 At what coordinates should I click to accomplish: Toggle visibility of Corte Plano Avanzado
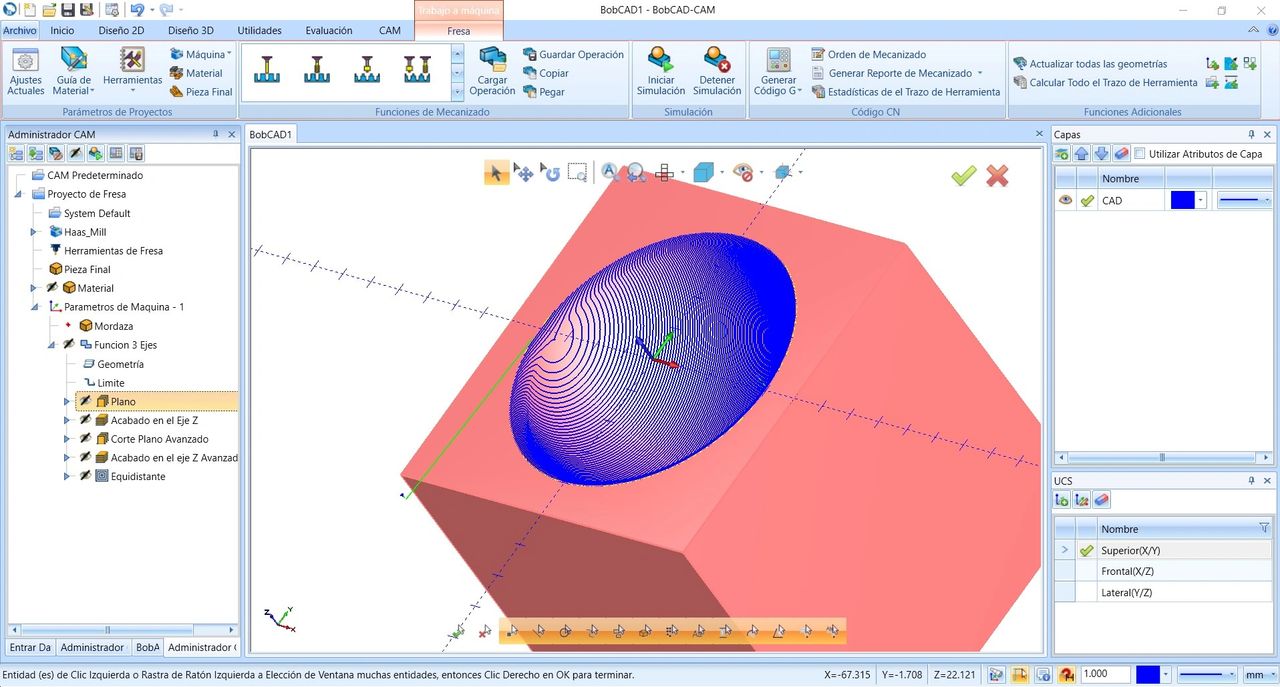[x=86, y=439]
